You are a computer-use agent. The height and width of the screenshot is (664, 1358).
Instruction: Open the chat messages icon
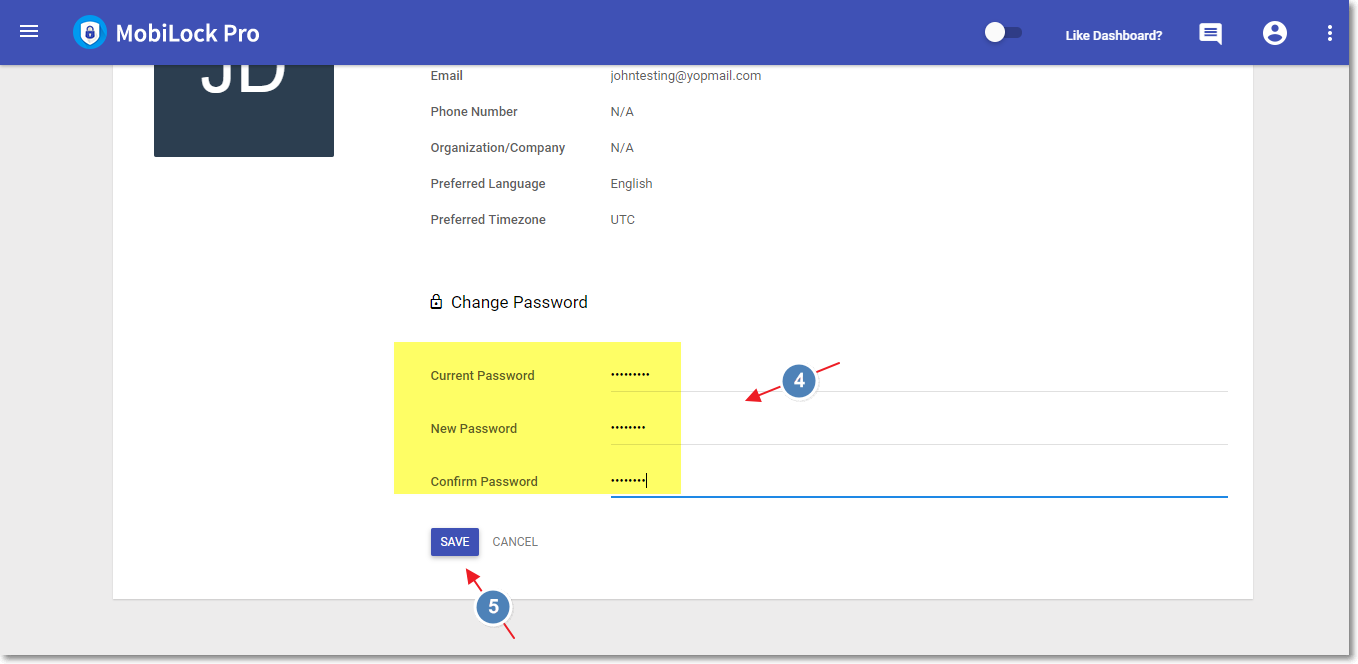1210,34
